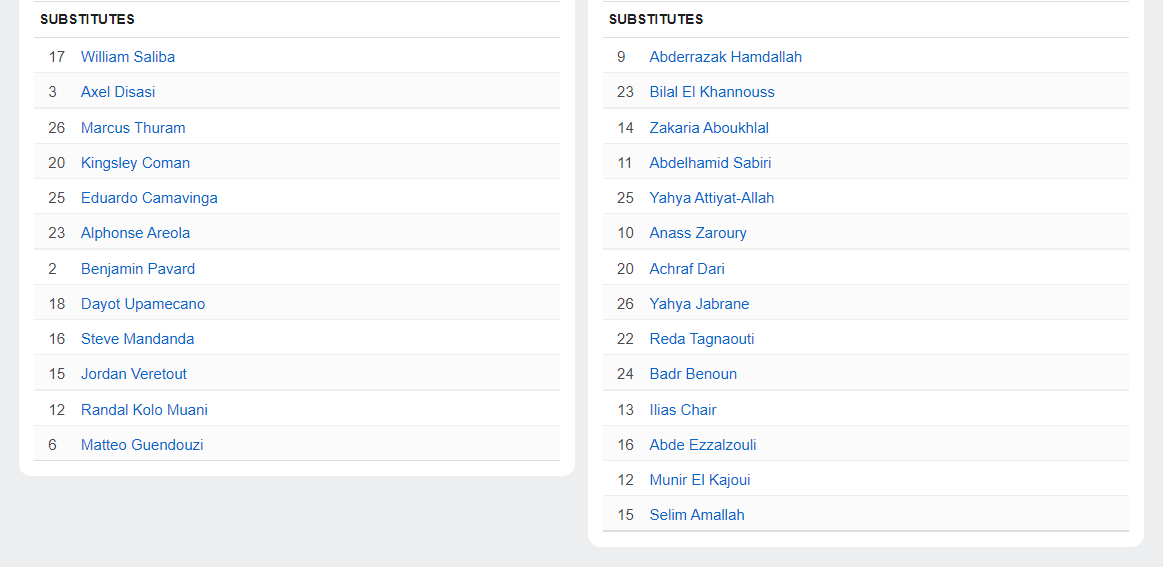Open the Anass Zaroury link
The width and height of the screenshot is (1163, 567).
698,233
